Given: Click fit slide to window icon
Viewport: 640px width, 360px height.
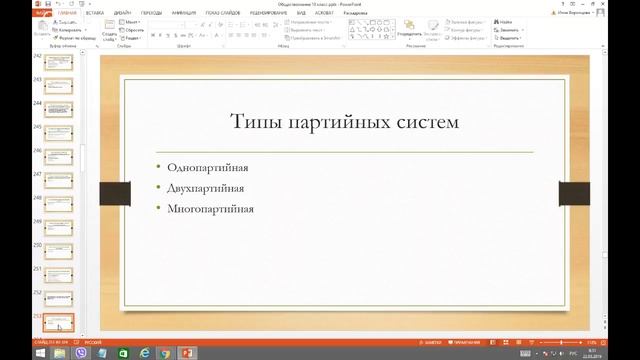Looking at the screenshot, I should point(603,342).
